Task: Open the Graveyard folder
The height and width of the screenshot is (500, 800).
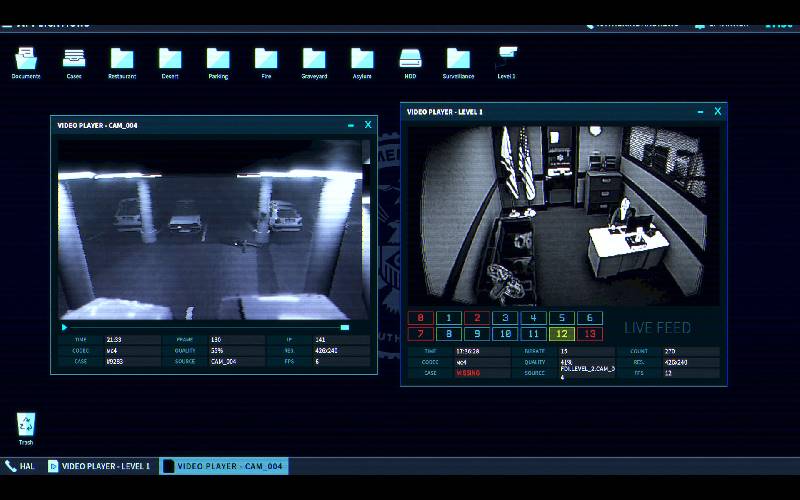Action: point(314,59)
